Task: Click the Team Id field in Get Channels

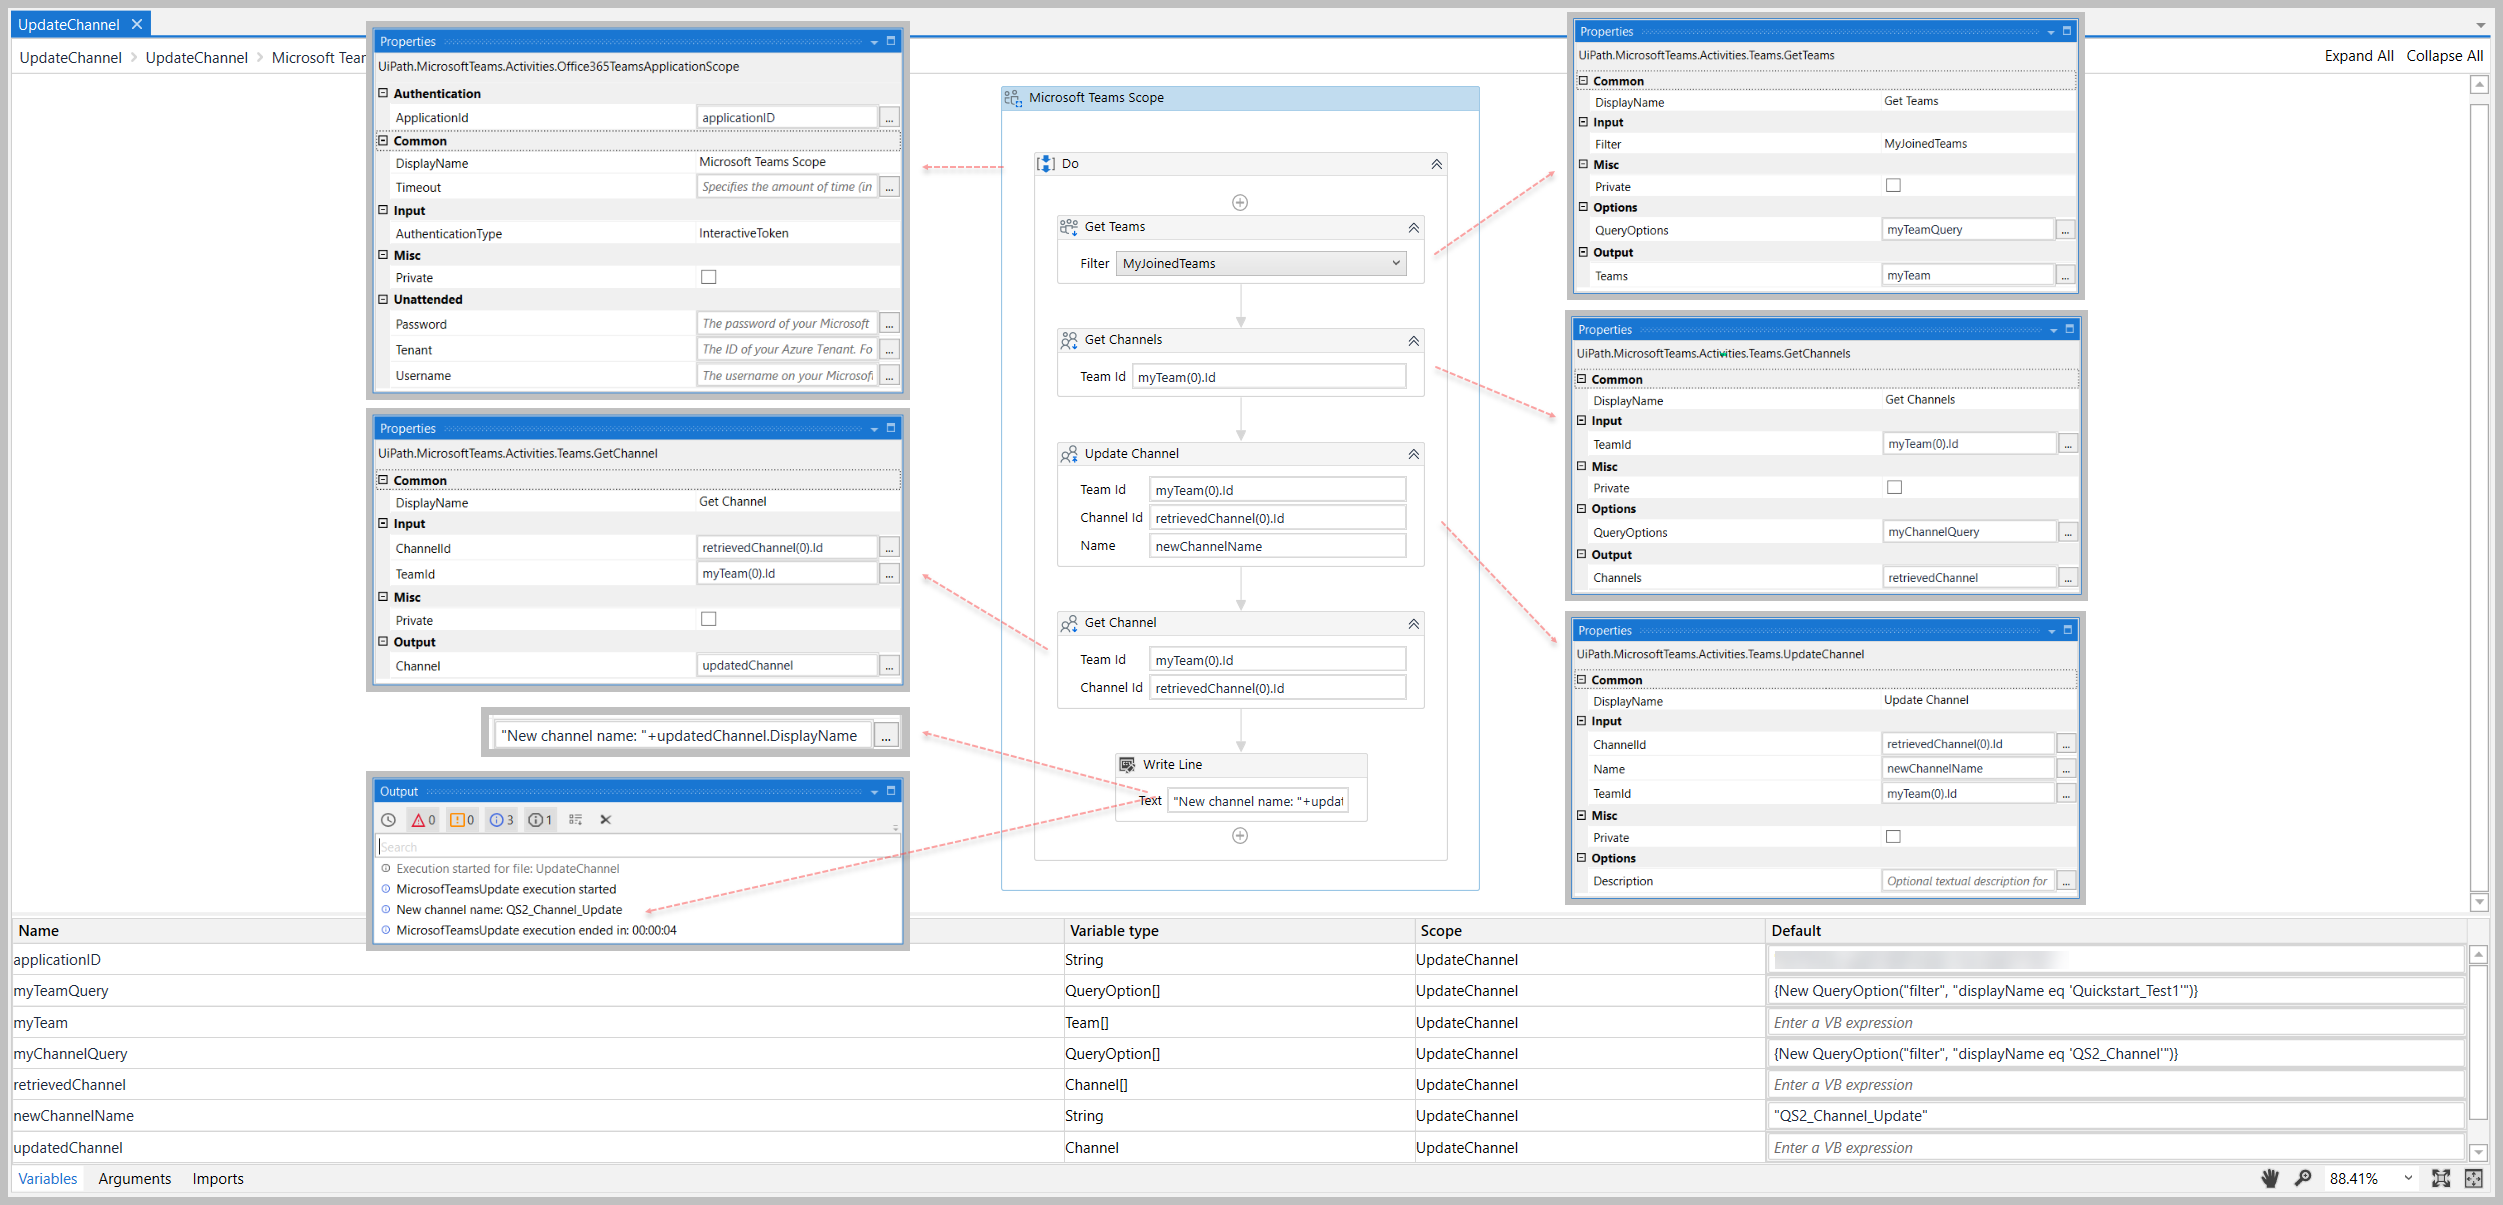Action: (x=1268, y=378)
